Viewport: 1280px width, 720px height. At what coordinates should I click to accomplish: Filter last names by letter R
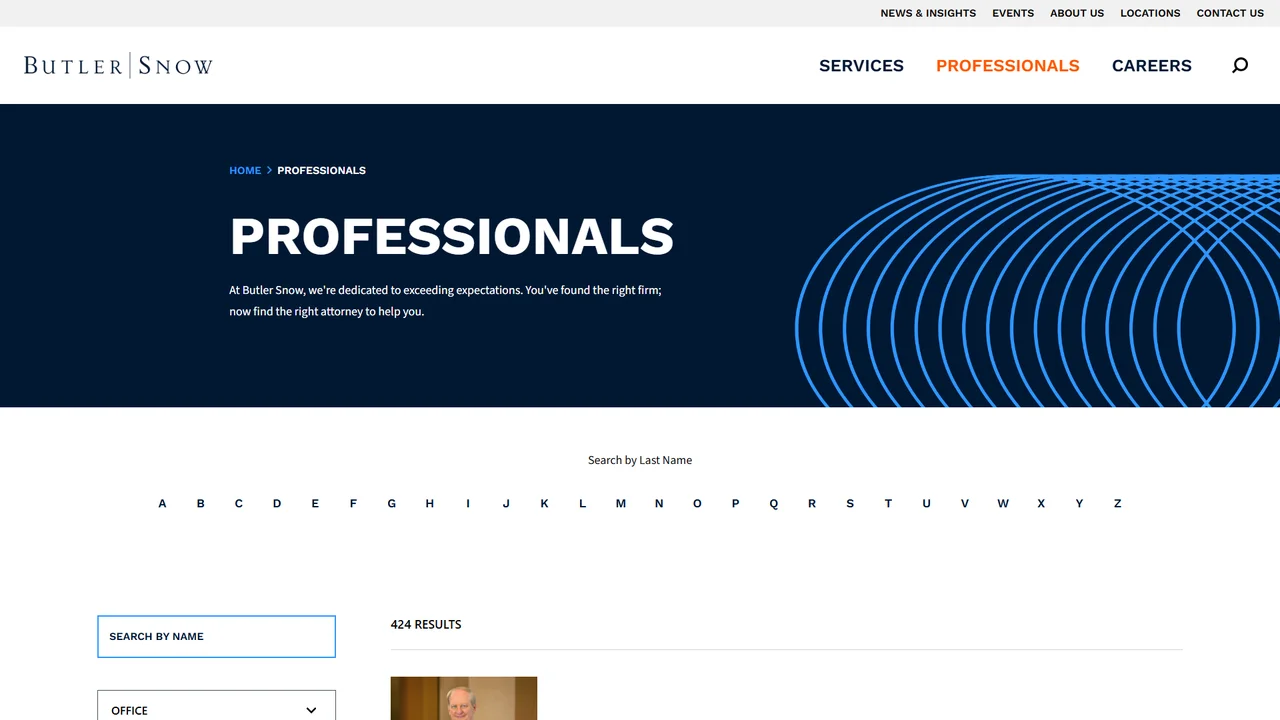tap(812, 503)
